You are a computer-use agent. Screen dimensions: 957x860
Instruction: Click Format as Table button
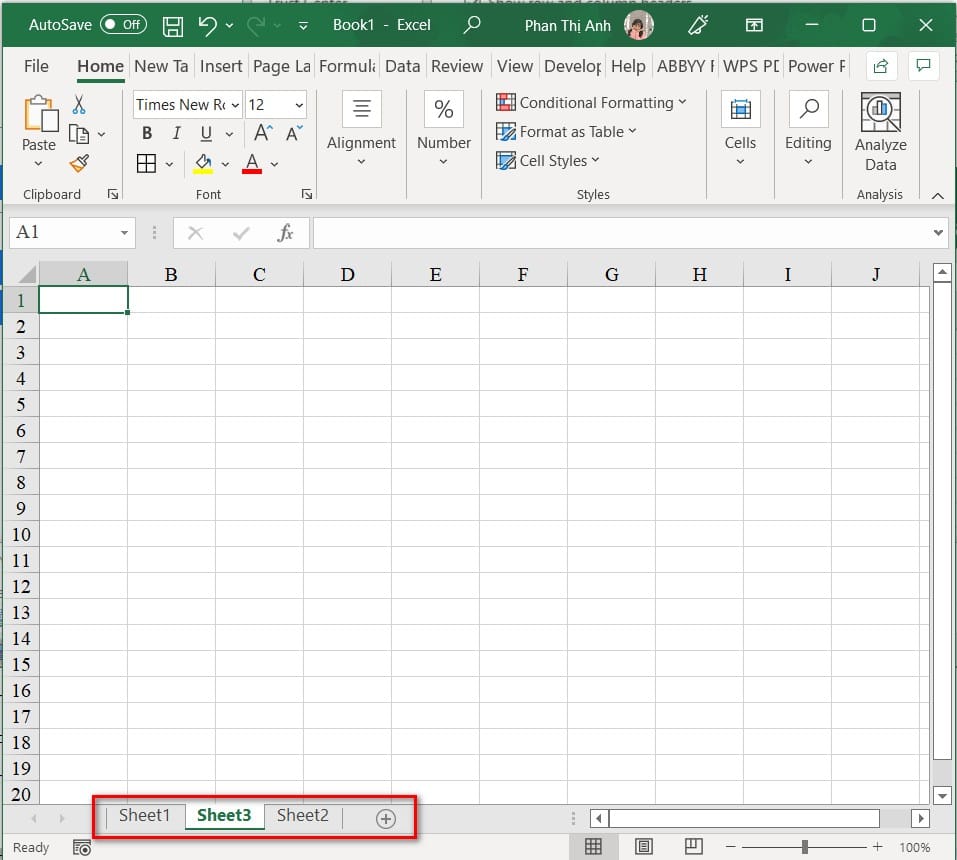[566, 131]
